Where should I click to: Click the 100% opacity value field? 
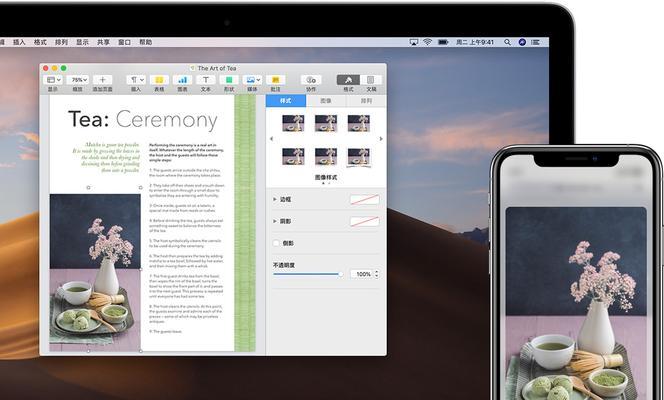[x=362, y=274]
